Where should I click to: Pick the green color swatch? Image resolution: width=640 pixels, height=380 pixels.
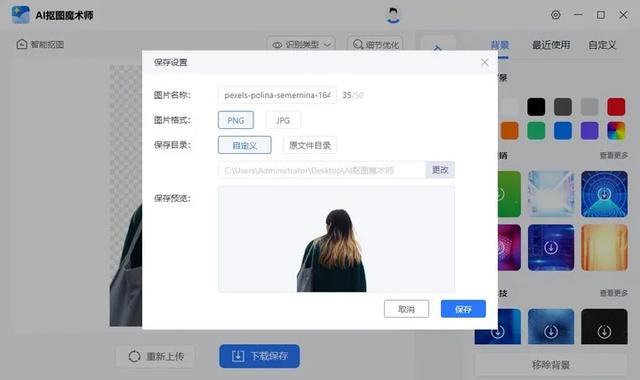(536, 131)
